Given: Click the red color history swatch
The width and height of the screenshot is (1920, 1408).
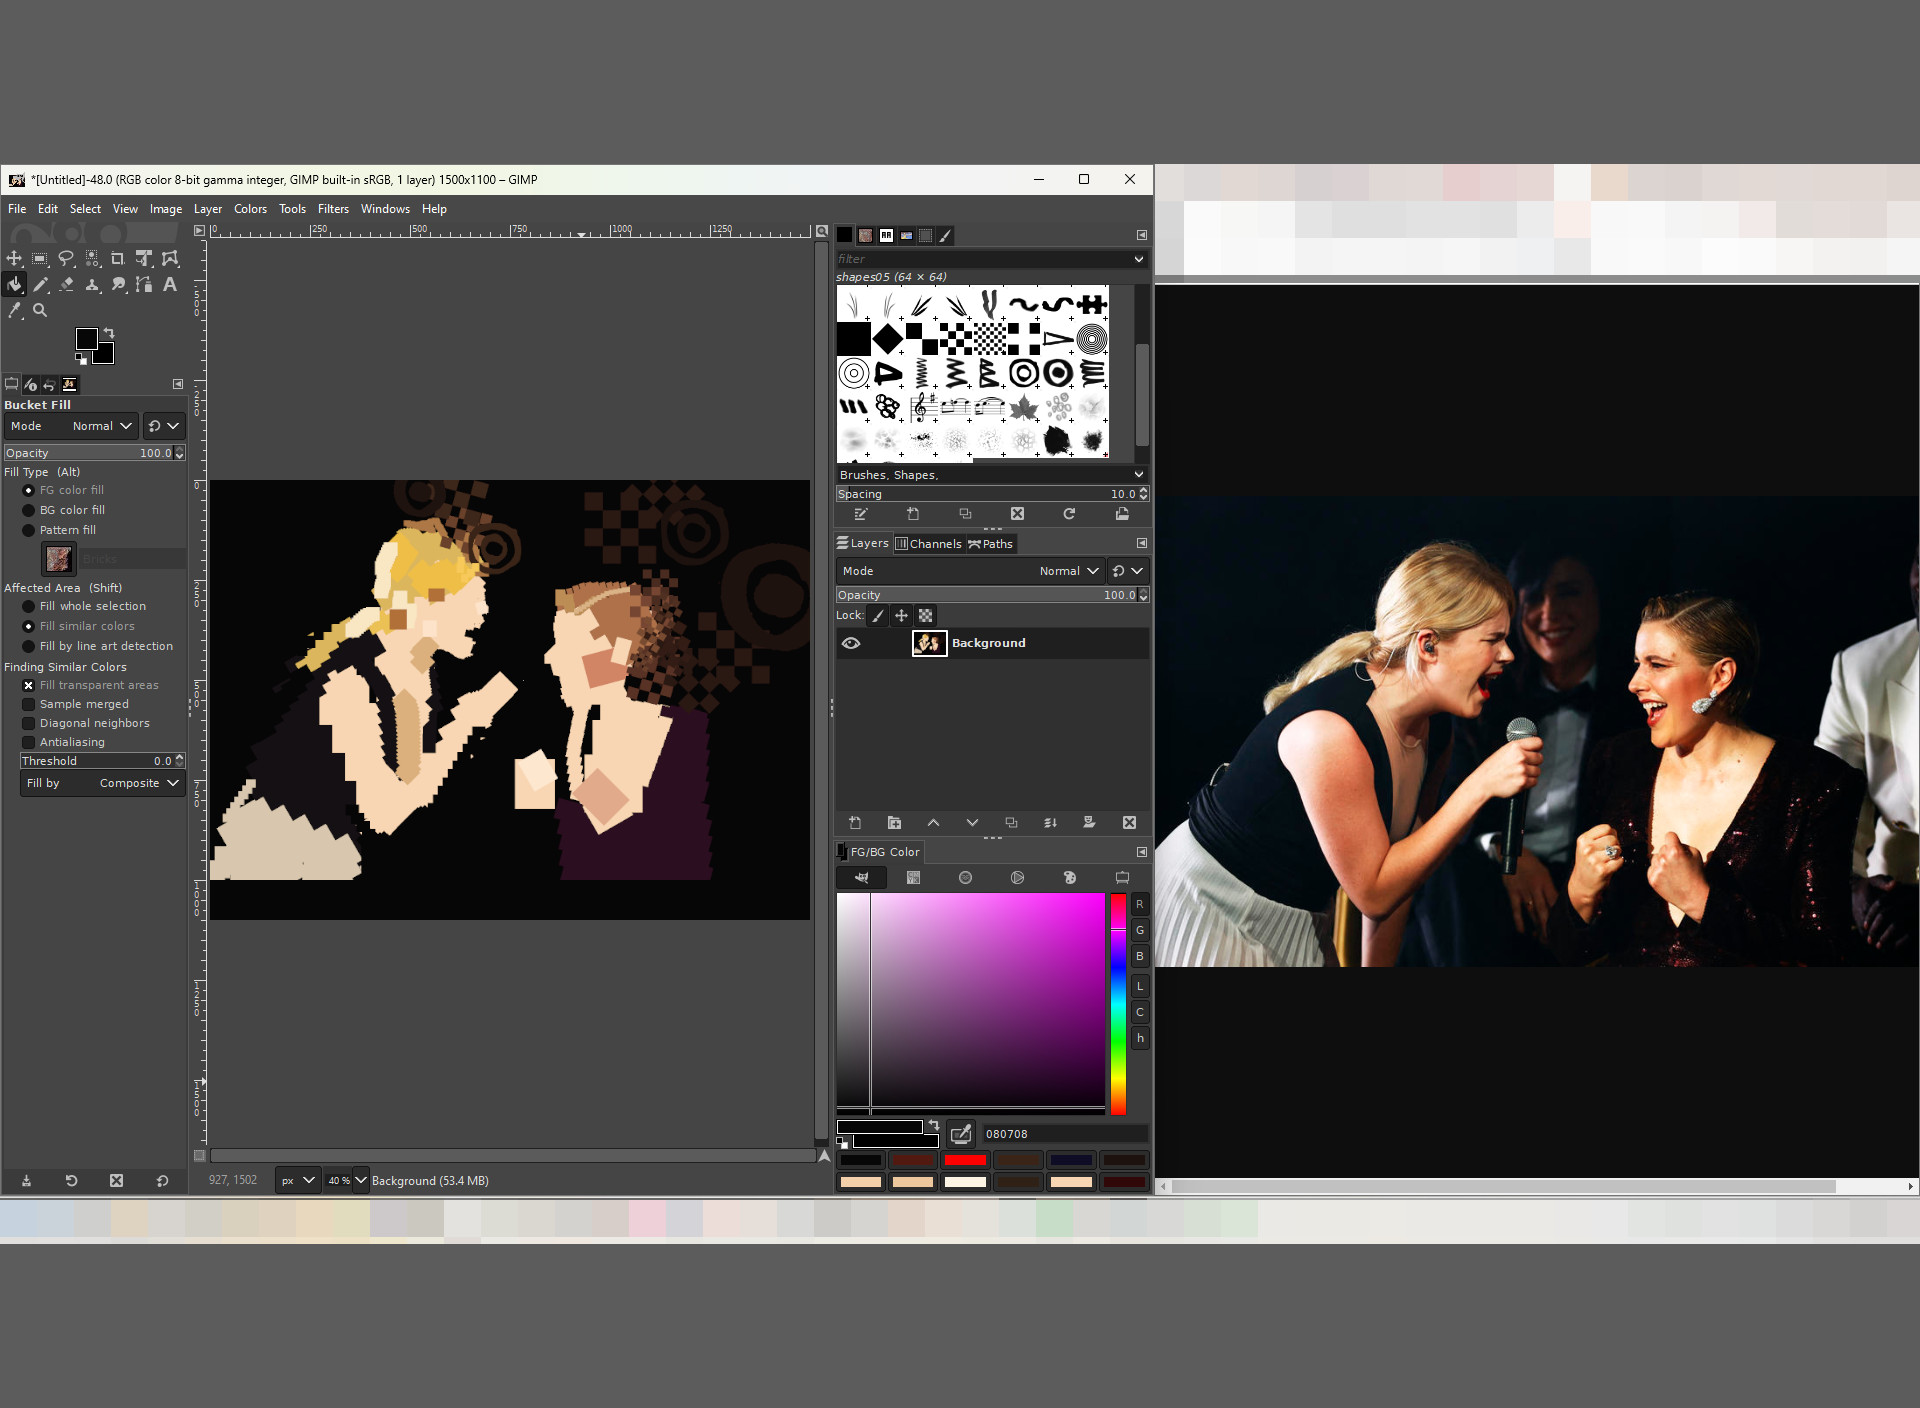Looking at the screenshot, I should [965, 1160].
